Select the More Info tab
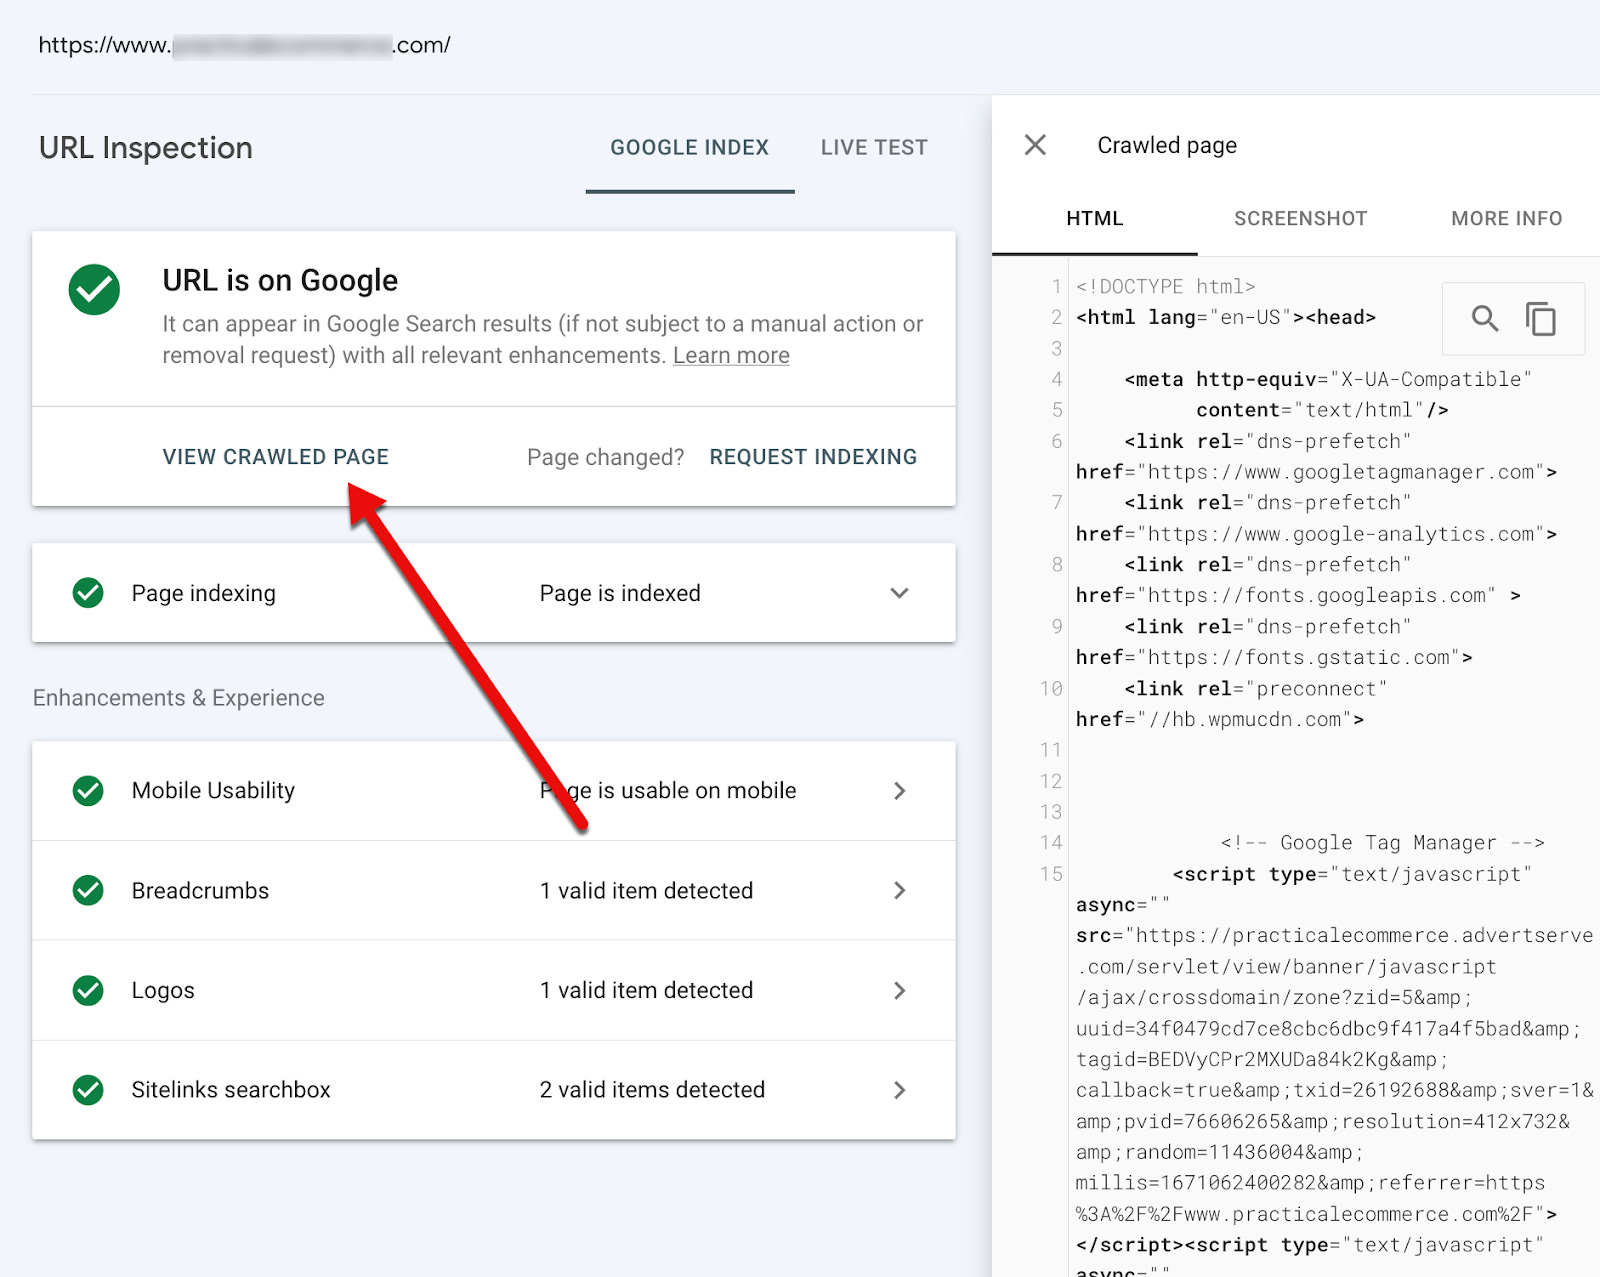The height and width of the screenshot is (1277, 1600). click(1506, 218)
